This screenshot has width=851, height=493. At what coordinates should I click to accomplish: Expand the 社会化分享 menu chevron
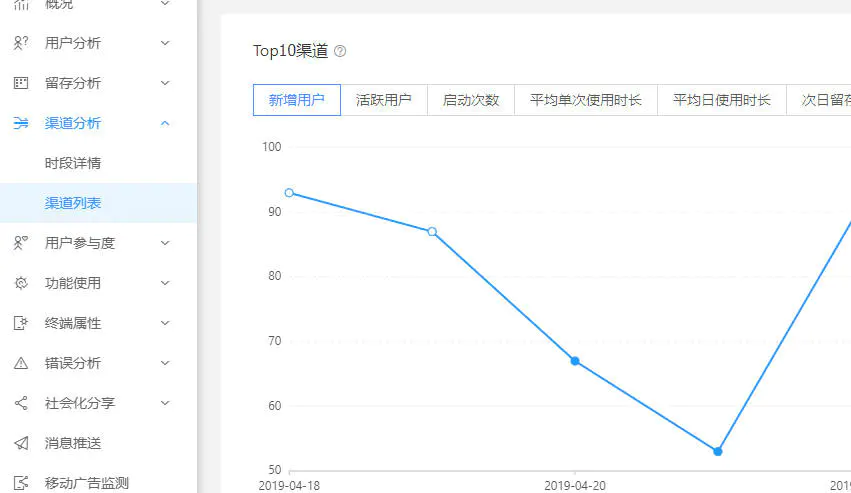click(x=165, y=403)
